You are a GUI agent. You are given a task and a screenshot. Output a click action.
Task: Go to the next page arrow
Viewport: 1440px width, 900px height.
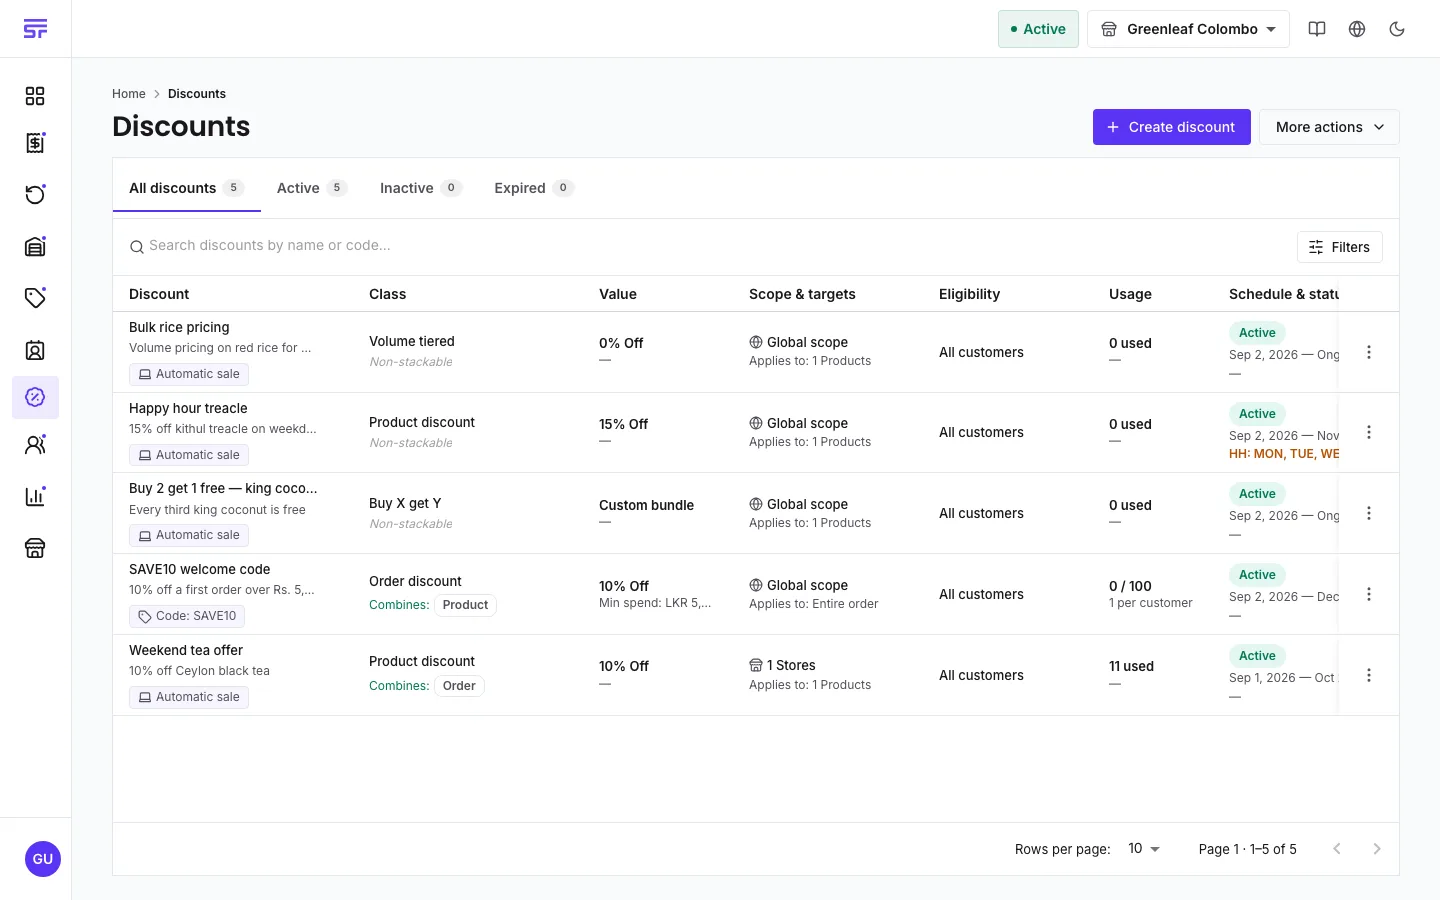pos(1377,849)
